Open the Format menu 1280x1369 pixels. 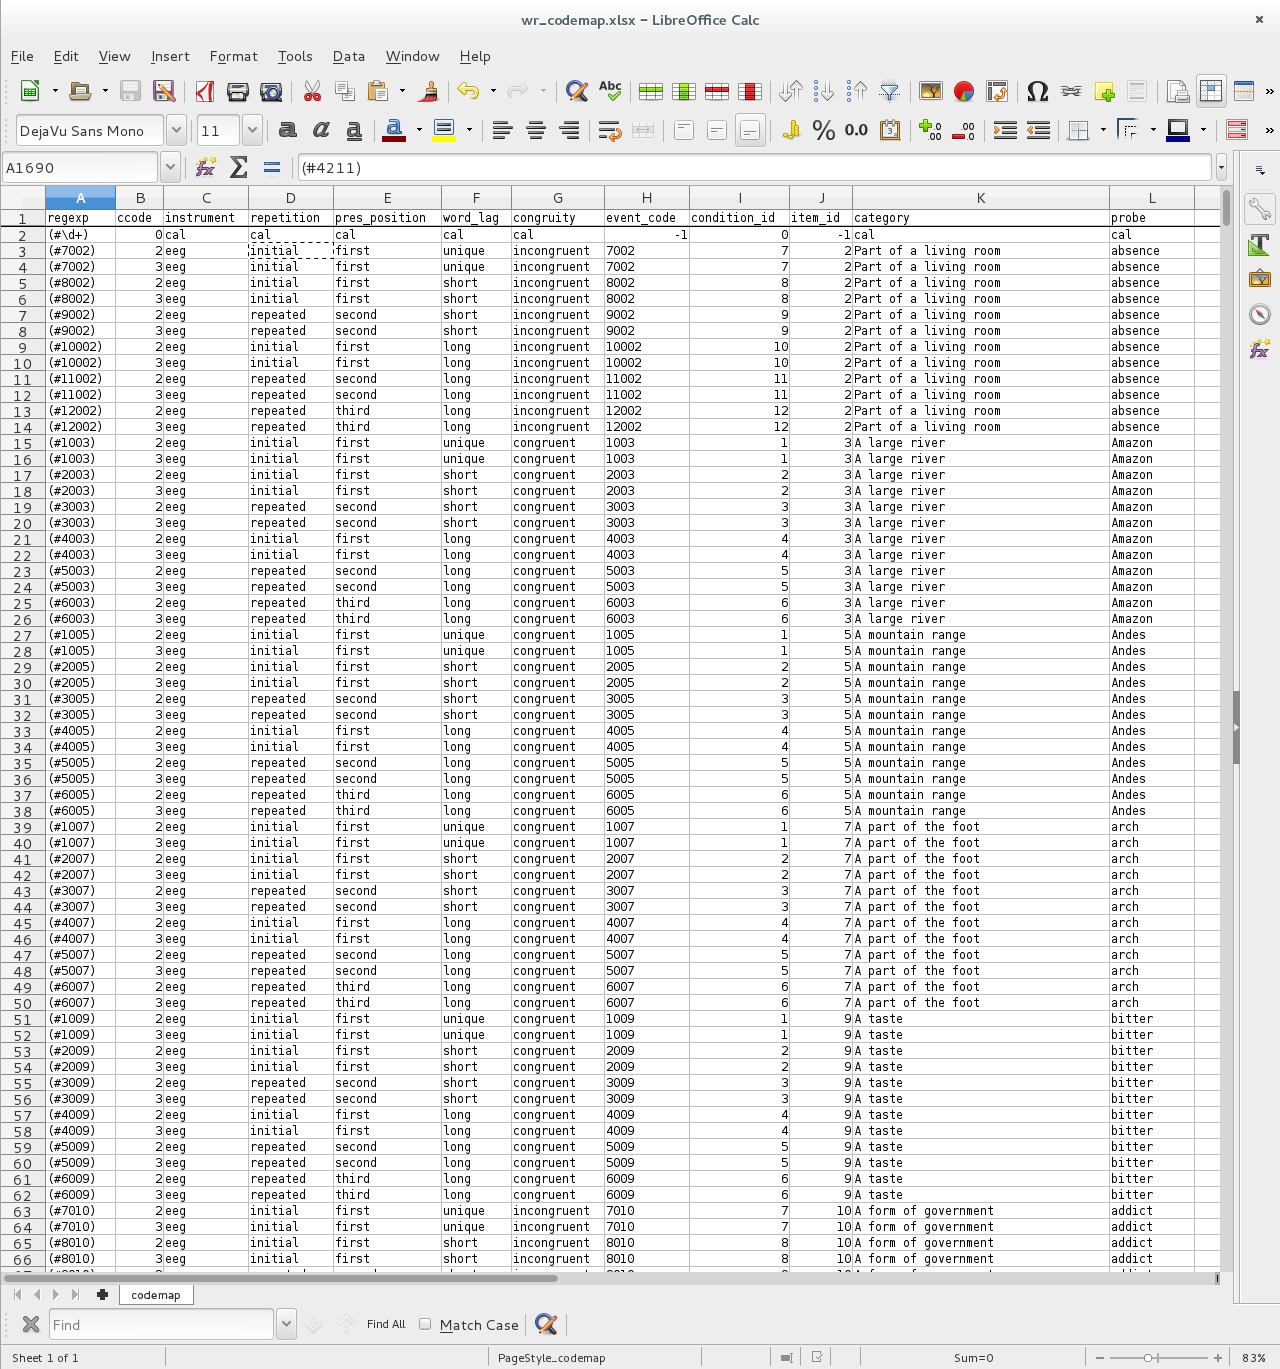click(233, 56)
